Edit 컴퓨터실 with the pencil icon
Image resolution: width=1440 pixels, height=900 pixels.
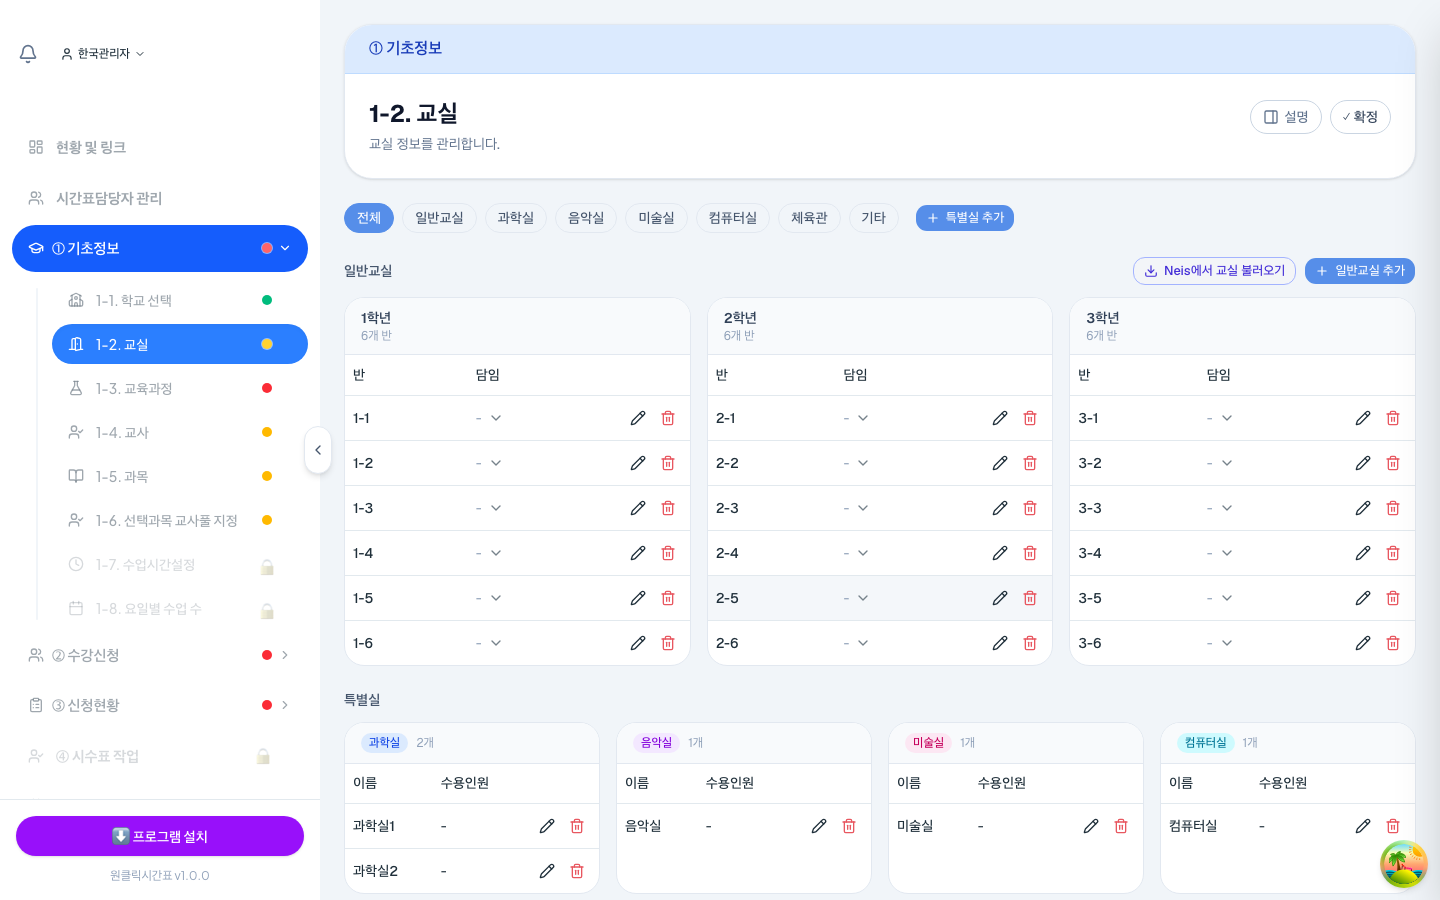pos(1363,826)
